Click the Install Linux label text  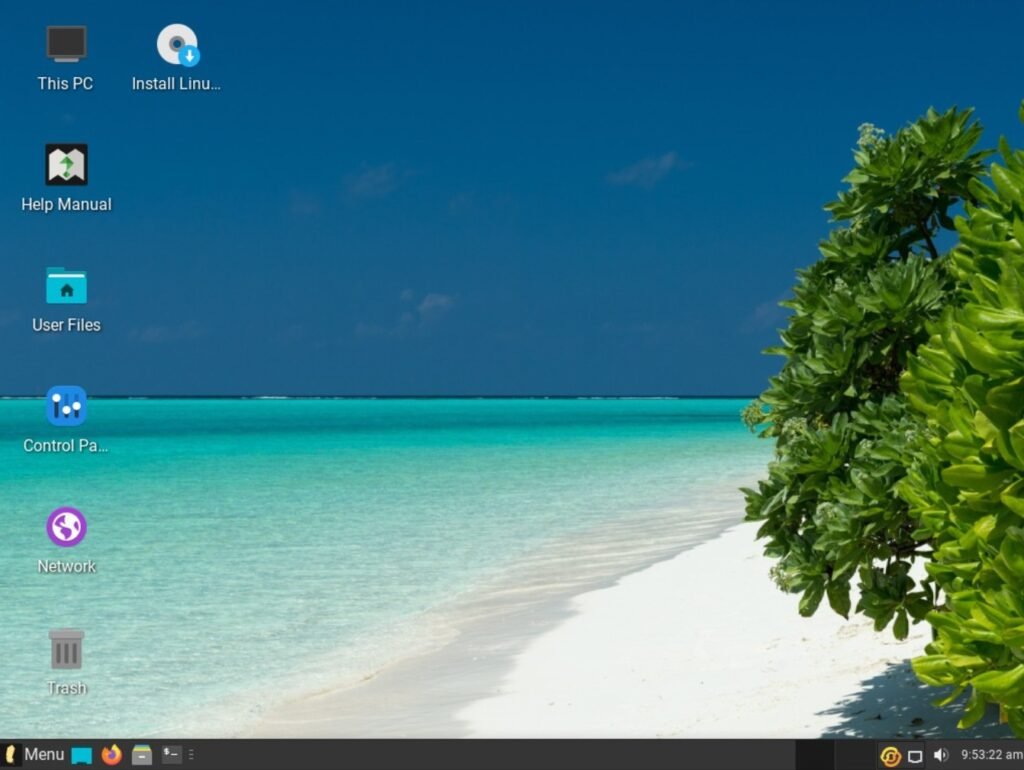(x=176, y=84)
